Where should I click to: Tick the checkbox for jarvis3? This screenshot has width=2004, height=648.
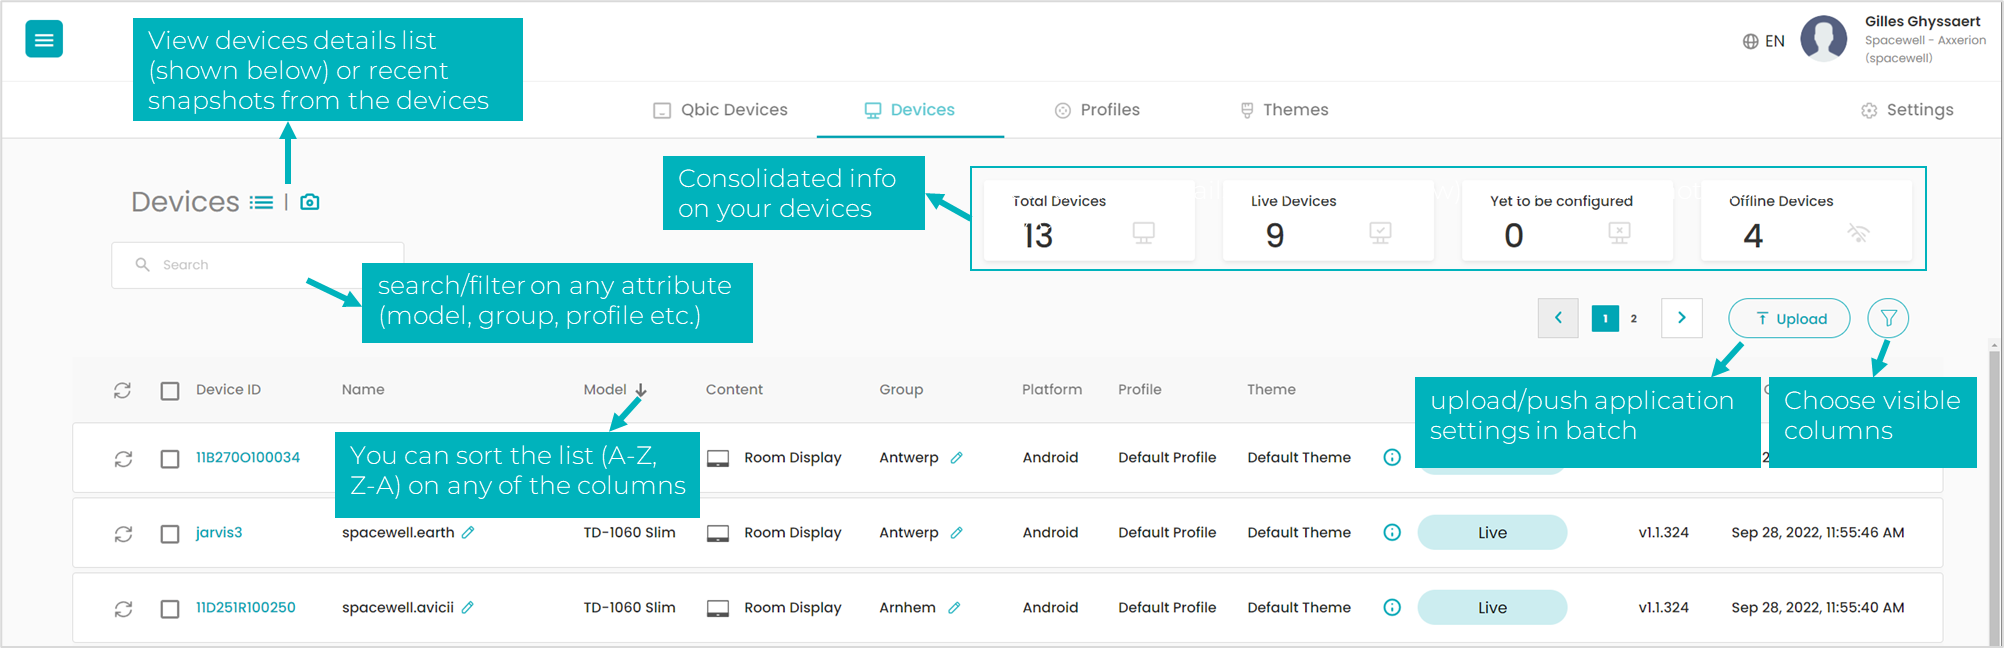pyautogui.click(x=170, y=534)
